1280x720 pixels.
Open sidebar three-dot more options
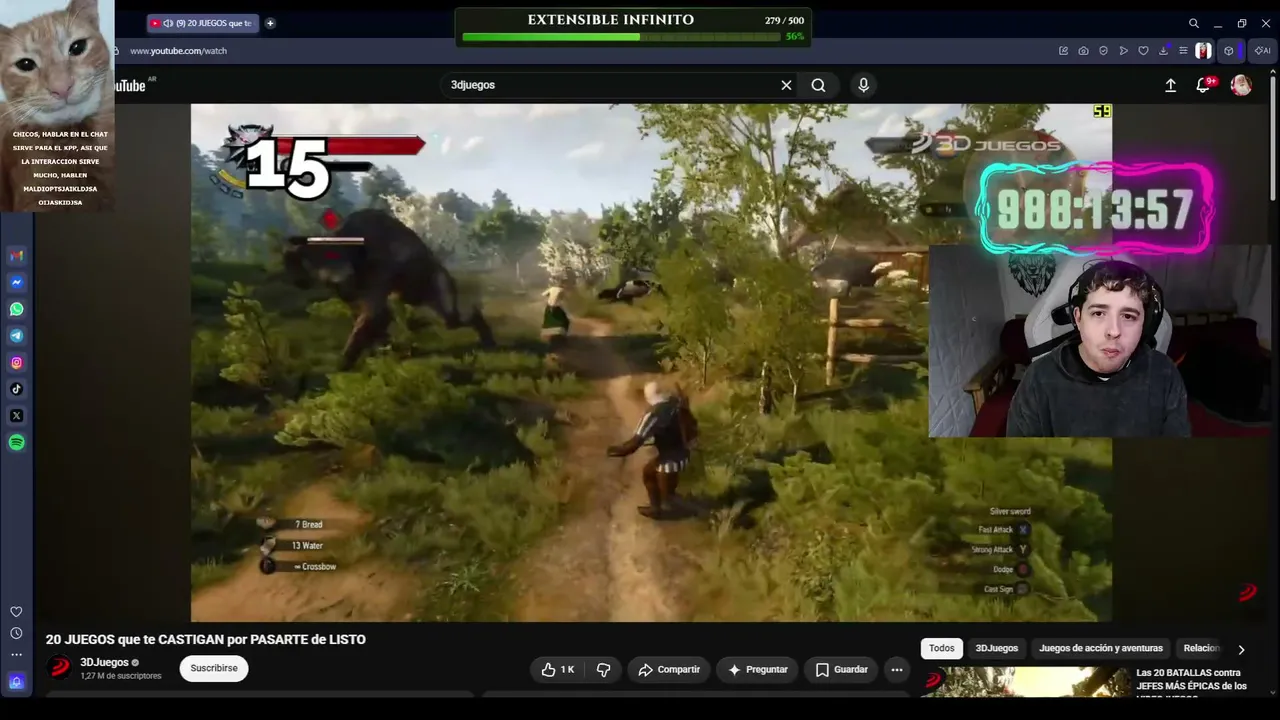coord(16,655)
